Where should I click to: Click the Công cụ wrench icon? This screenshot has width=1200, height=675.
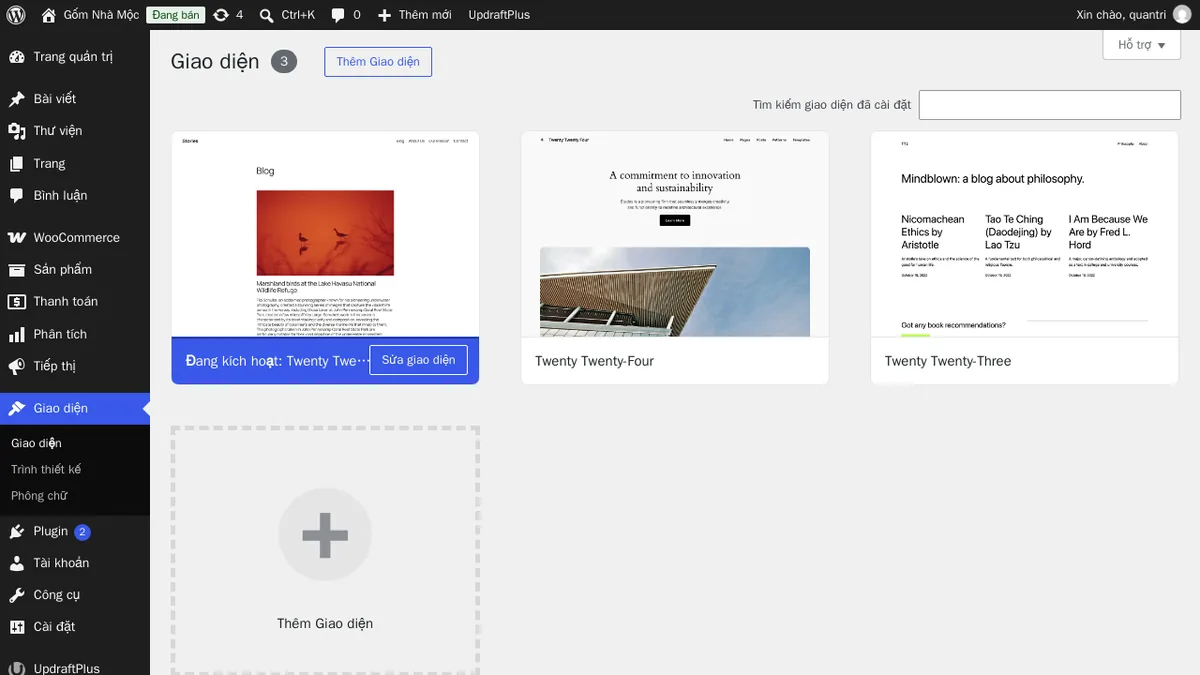17,596
